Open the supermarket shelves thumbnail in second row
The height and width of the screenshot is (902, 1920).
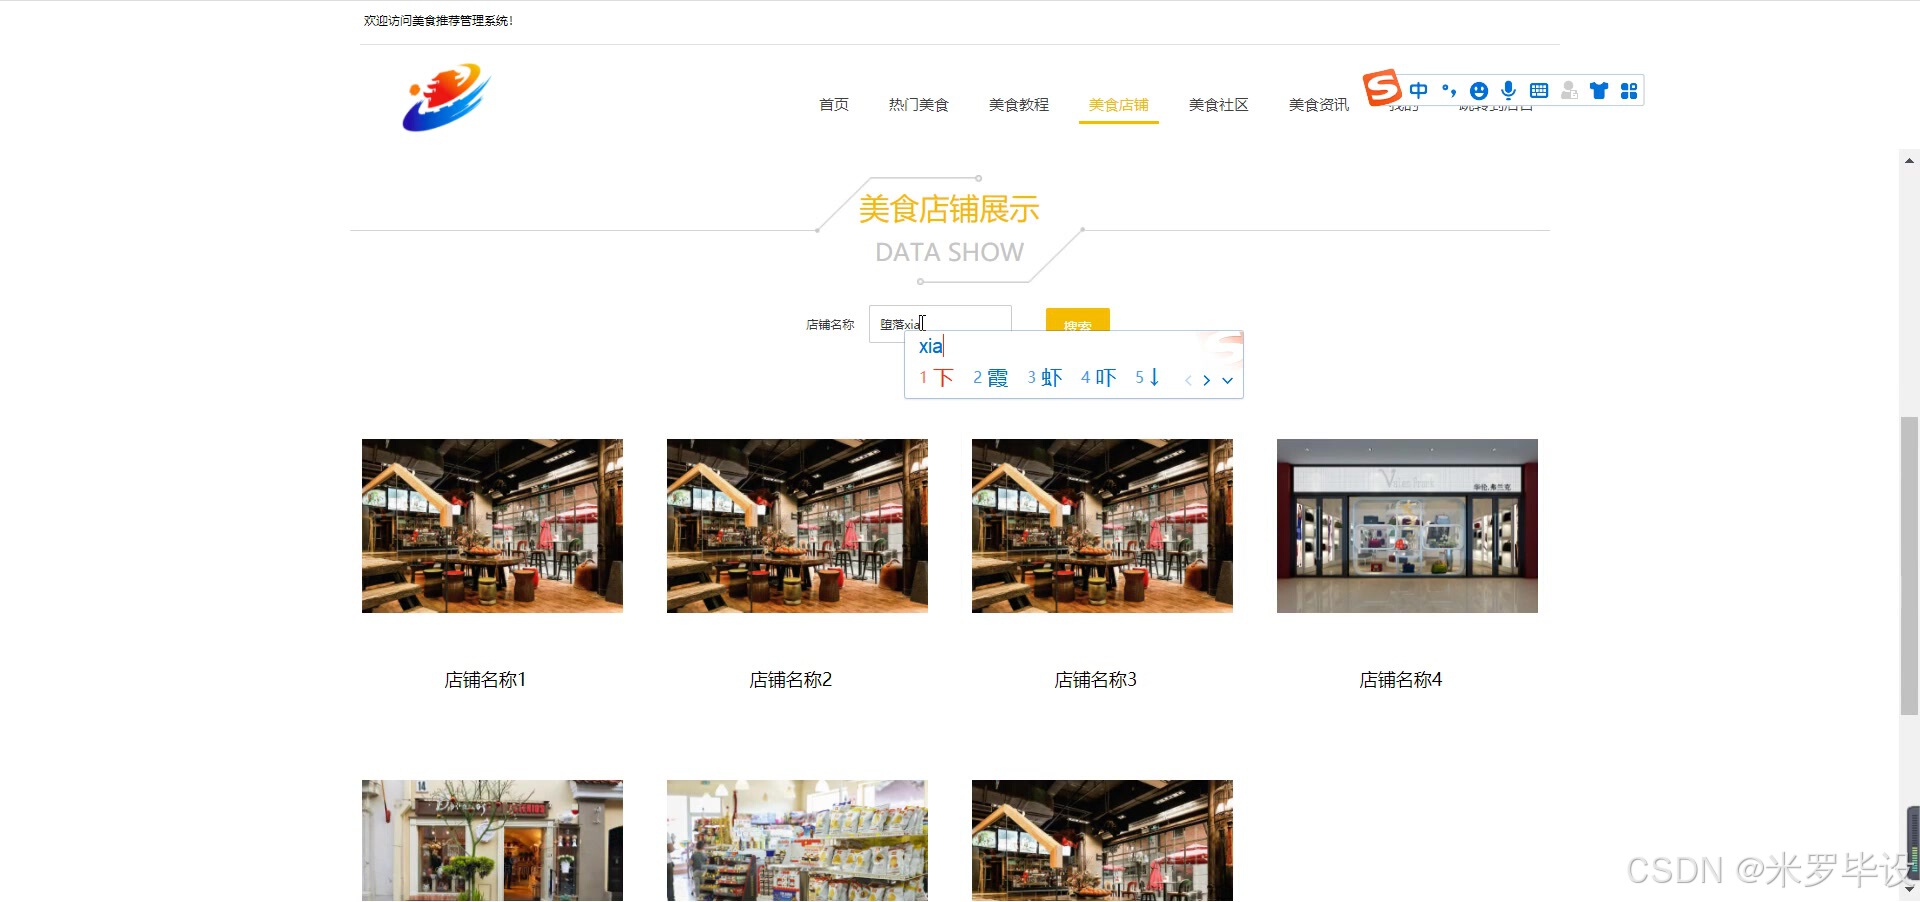coord(797,840)
